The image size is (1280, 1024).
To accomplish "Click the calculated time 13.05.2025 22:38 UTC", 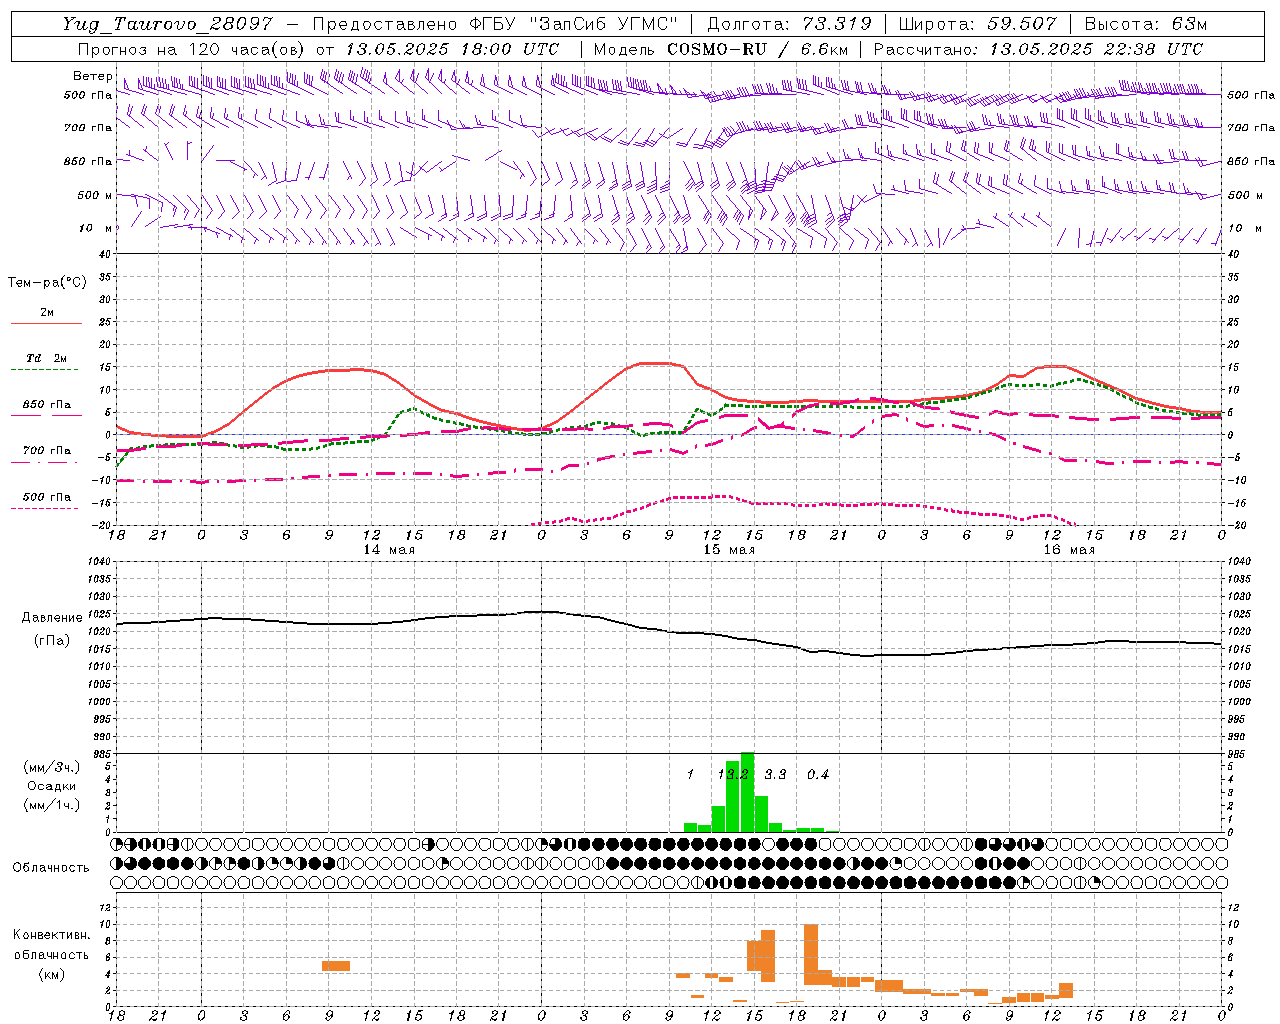I will (1096, 48).
